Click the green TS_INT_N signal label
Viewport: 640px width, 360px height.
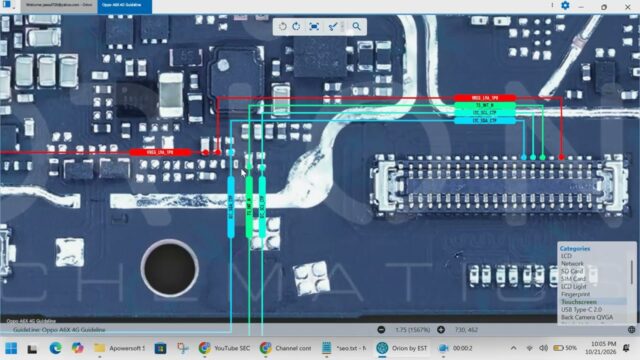click(485, 105)
